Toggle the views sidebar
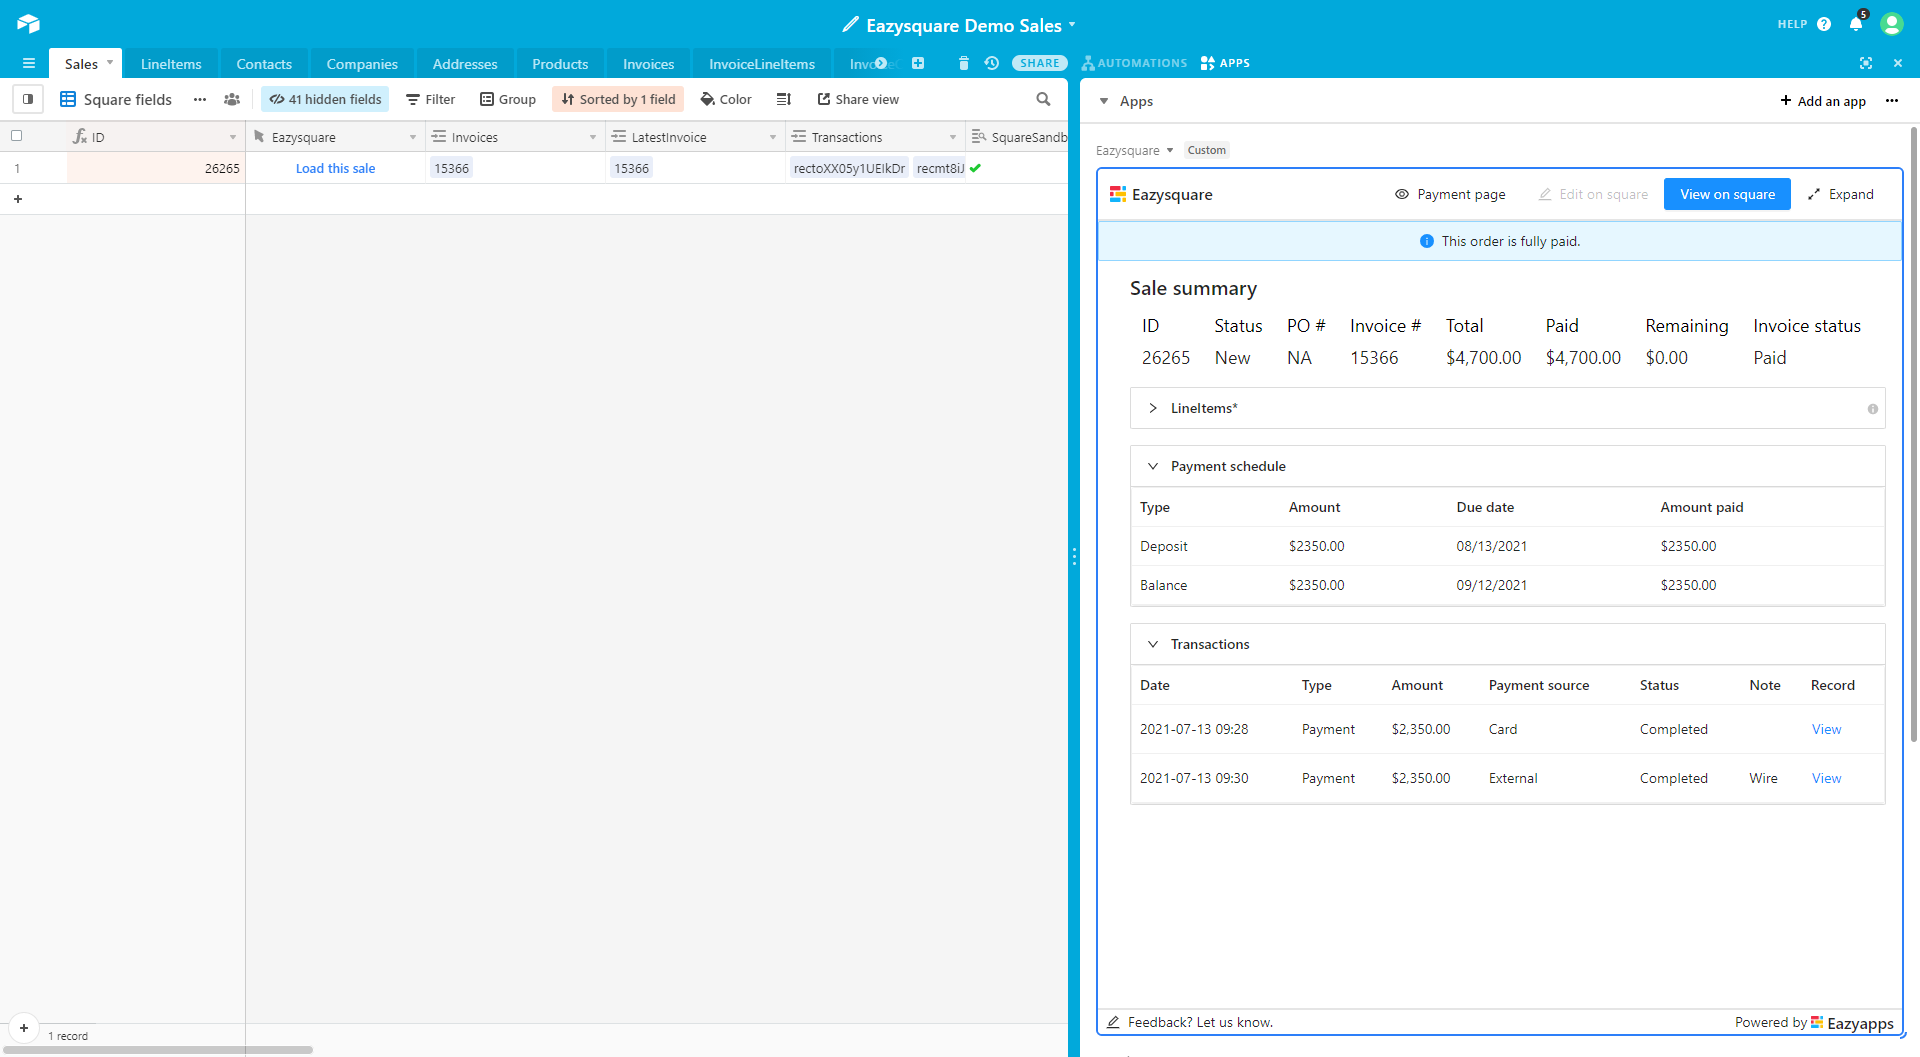 (28, 99)
